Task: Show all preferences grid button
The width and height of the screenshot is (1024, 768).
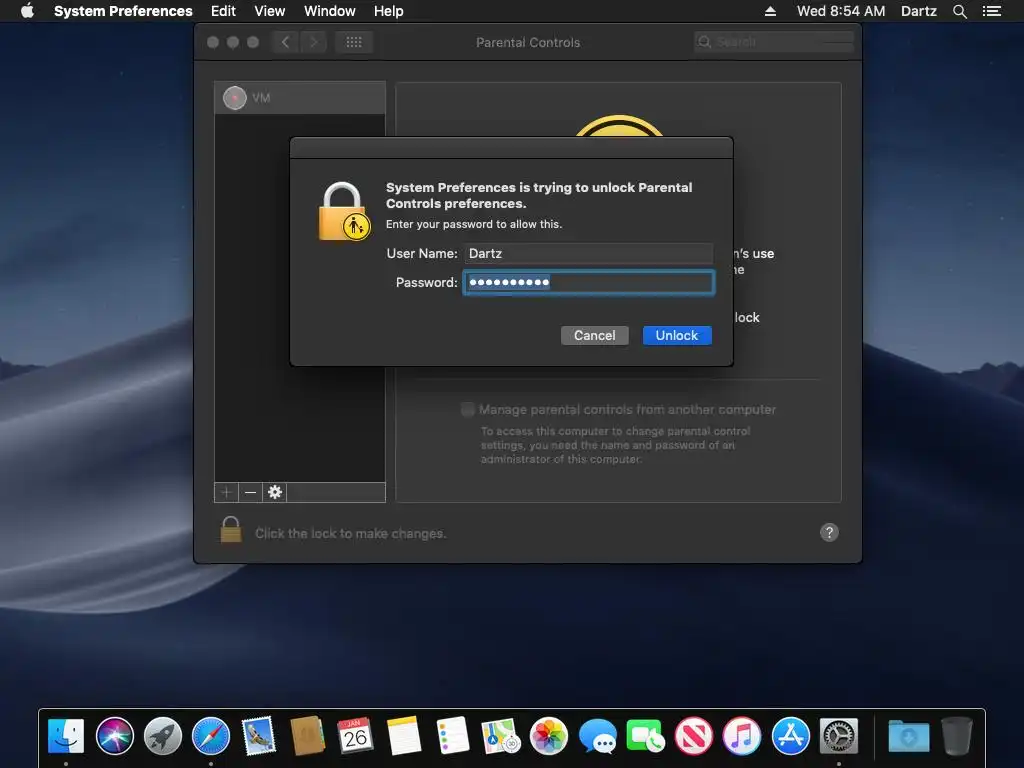Action: tap(354, 42)
